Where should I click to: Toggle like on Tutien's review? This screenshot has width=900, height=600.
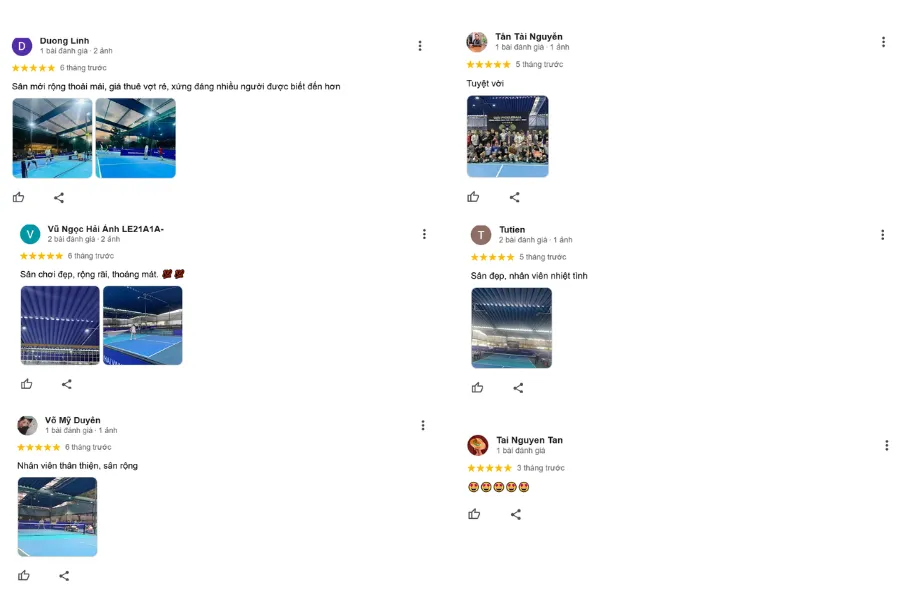477,388
